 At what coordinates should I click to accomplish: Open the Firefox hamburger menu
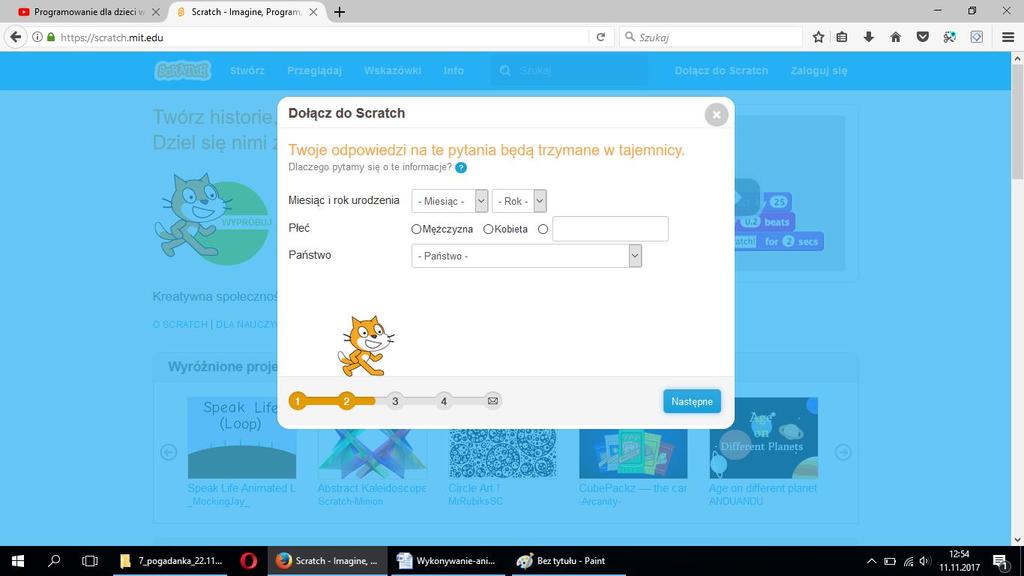[x=1008, y=37]
